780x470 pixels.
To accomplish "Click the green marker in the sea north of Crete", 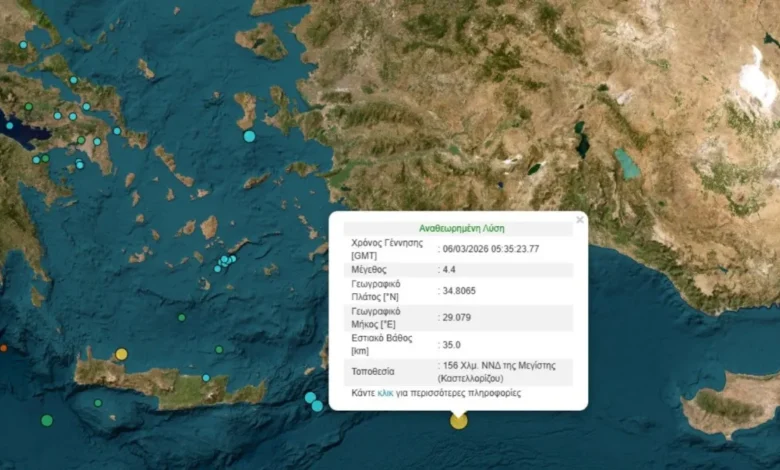I will pyautogui.click(x=182, y=317).
